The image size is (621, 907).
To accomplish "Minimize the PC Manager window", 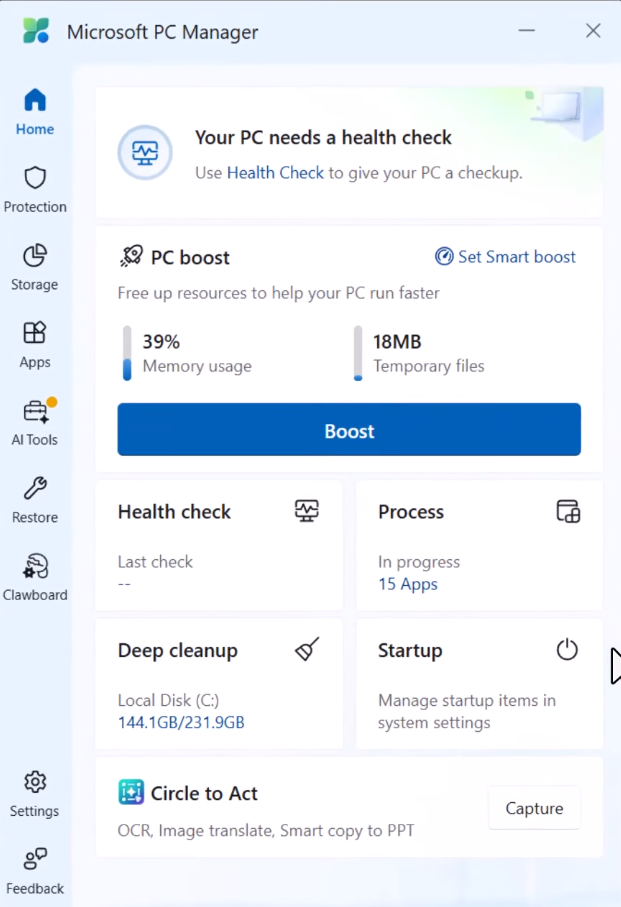I will [527, 31].
